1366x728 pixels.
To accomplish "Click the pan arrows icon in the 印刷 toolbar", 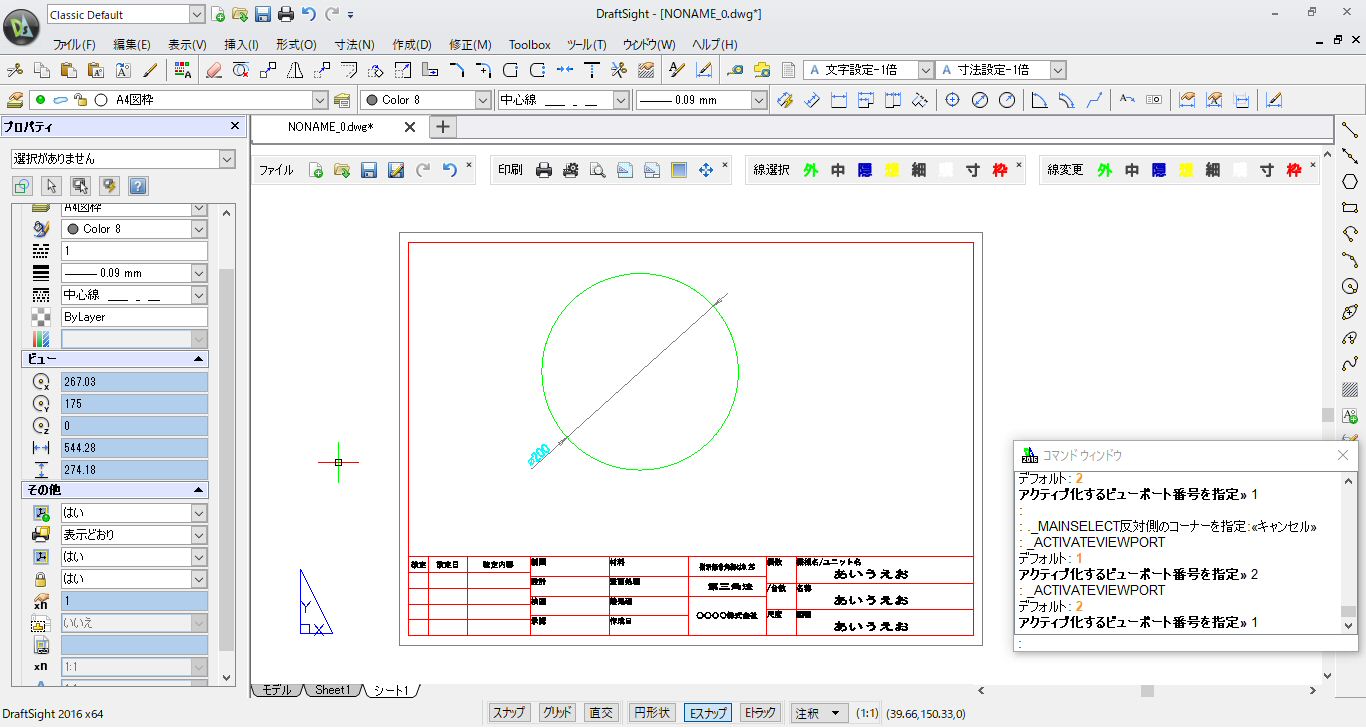I will pos(706,170).
